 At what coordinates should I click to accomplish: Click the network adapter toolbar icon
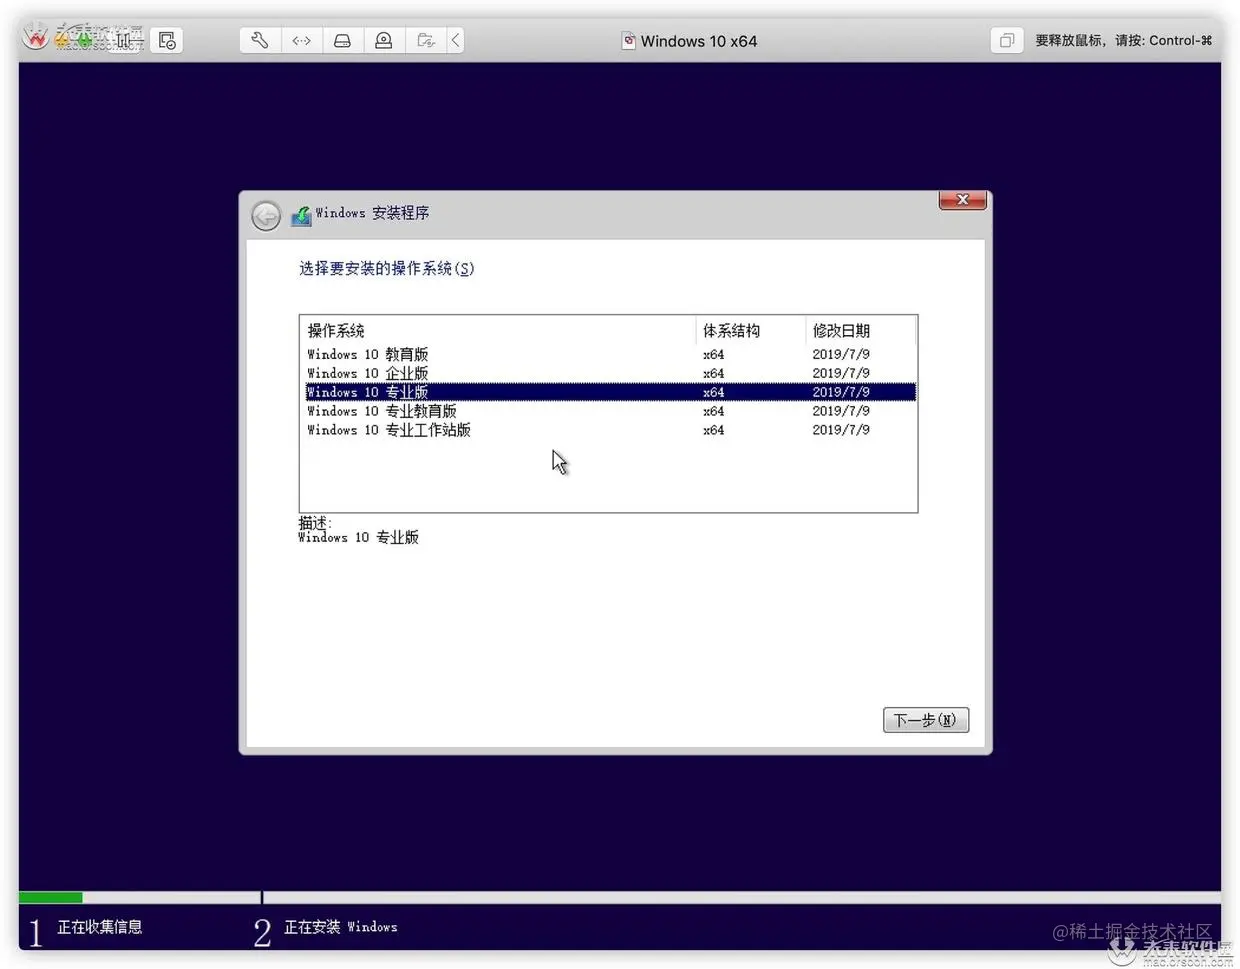click(301, 40)
